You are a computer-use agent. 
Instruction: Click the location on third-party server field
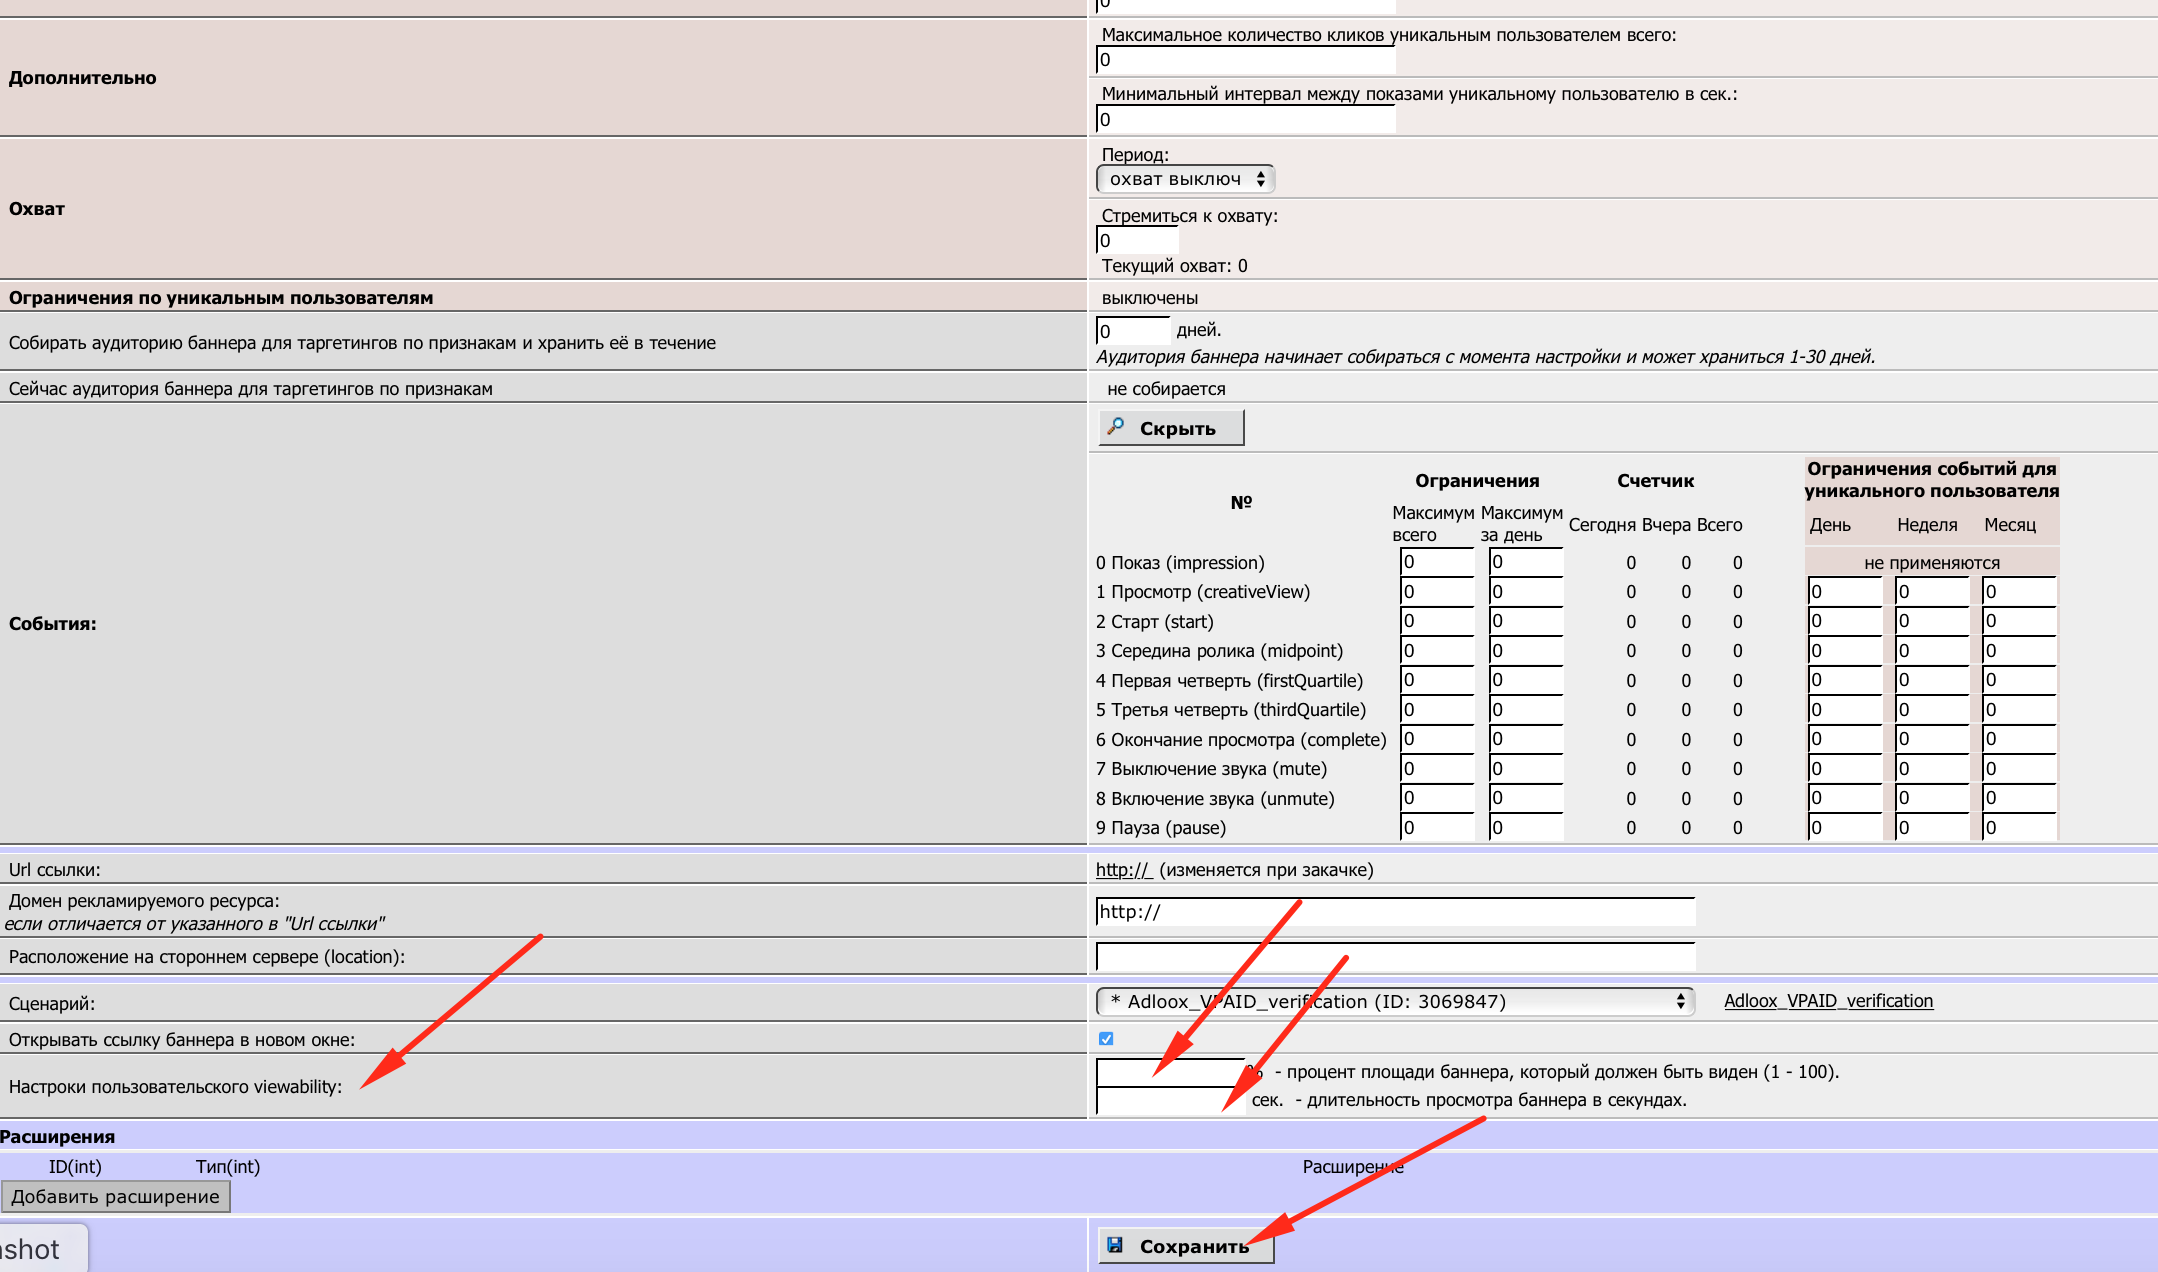pos(1395,956)
